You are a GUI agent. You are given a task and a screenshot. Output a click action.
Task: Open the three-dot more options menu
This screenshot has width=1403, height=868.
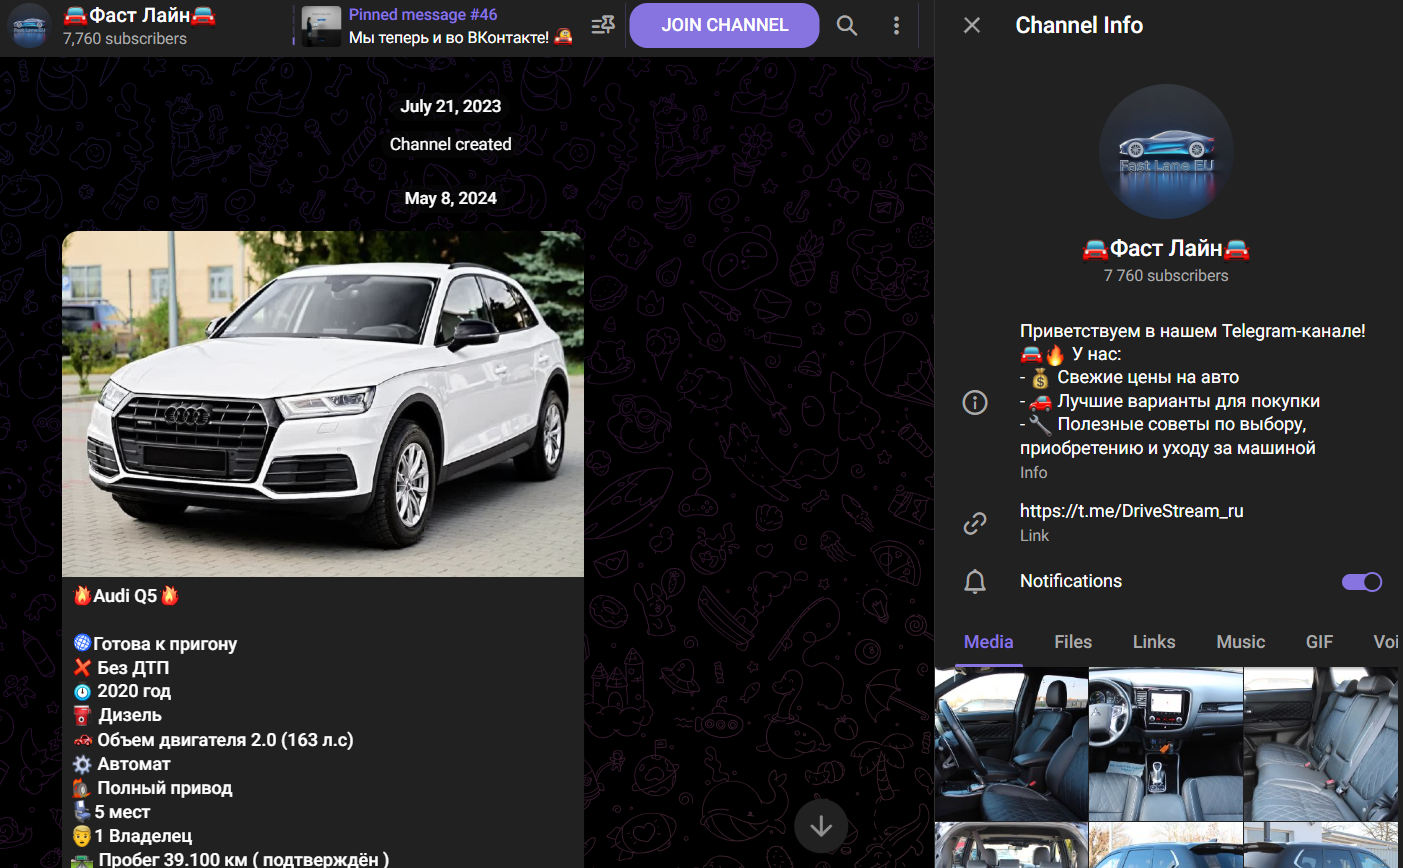pos(896,26)
